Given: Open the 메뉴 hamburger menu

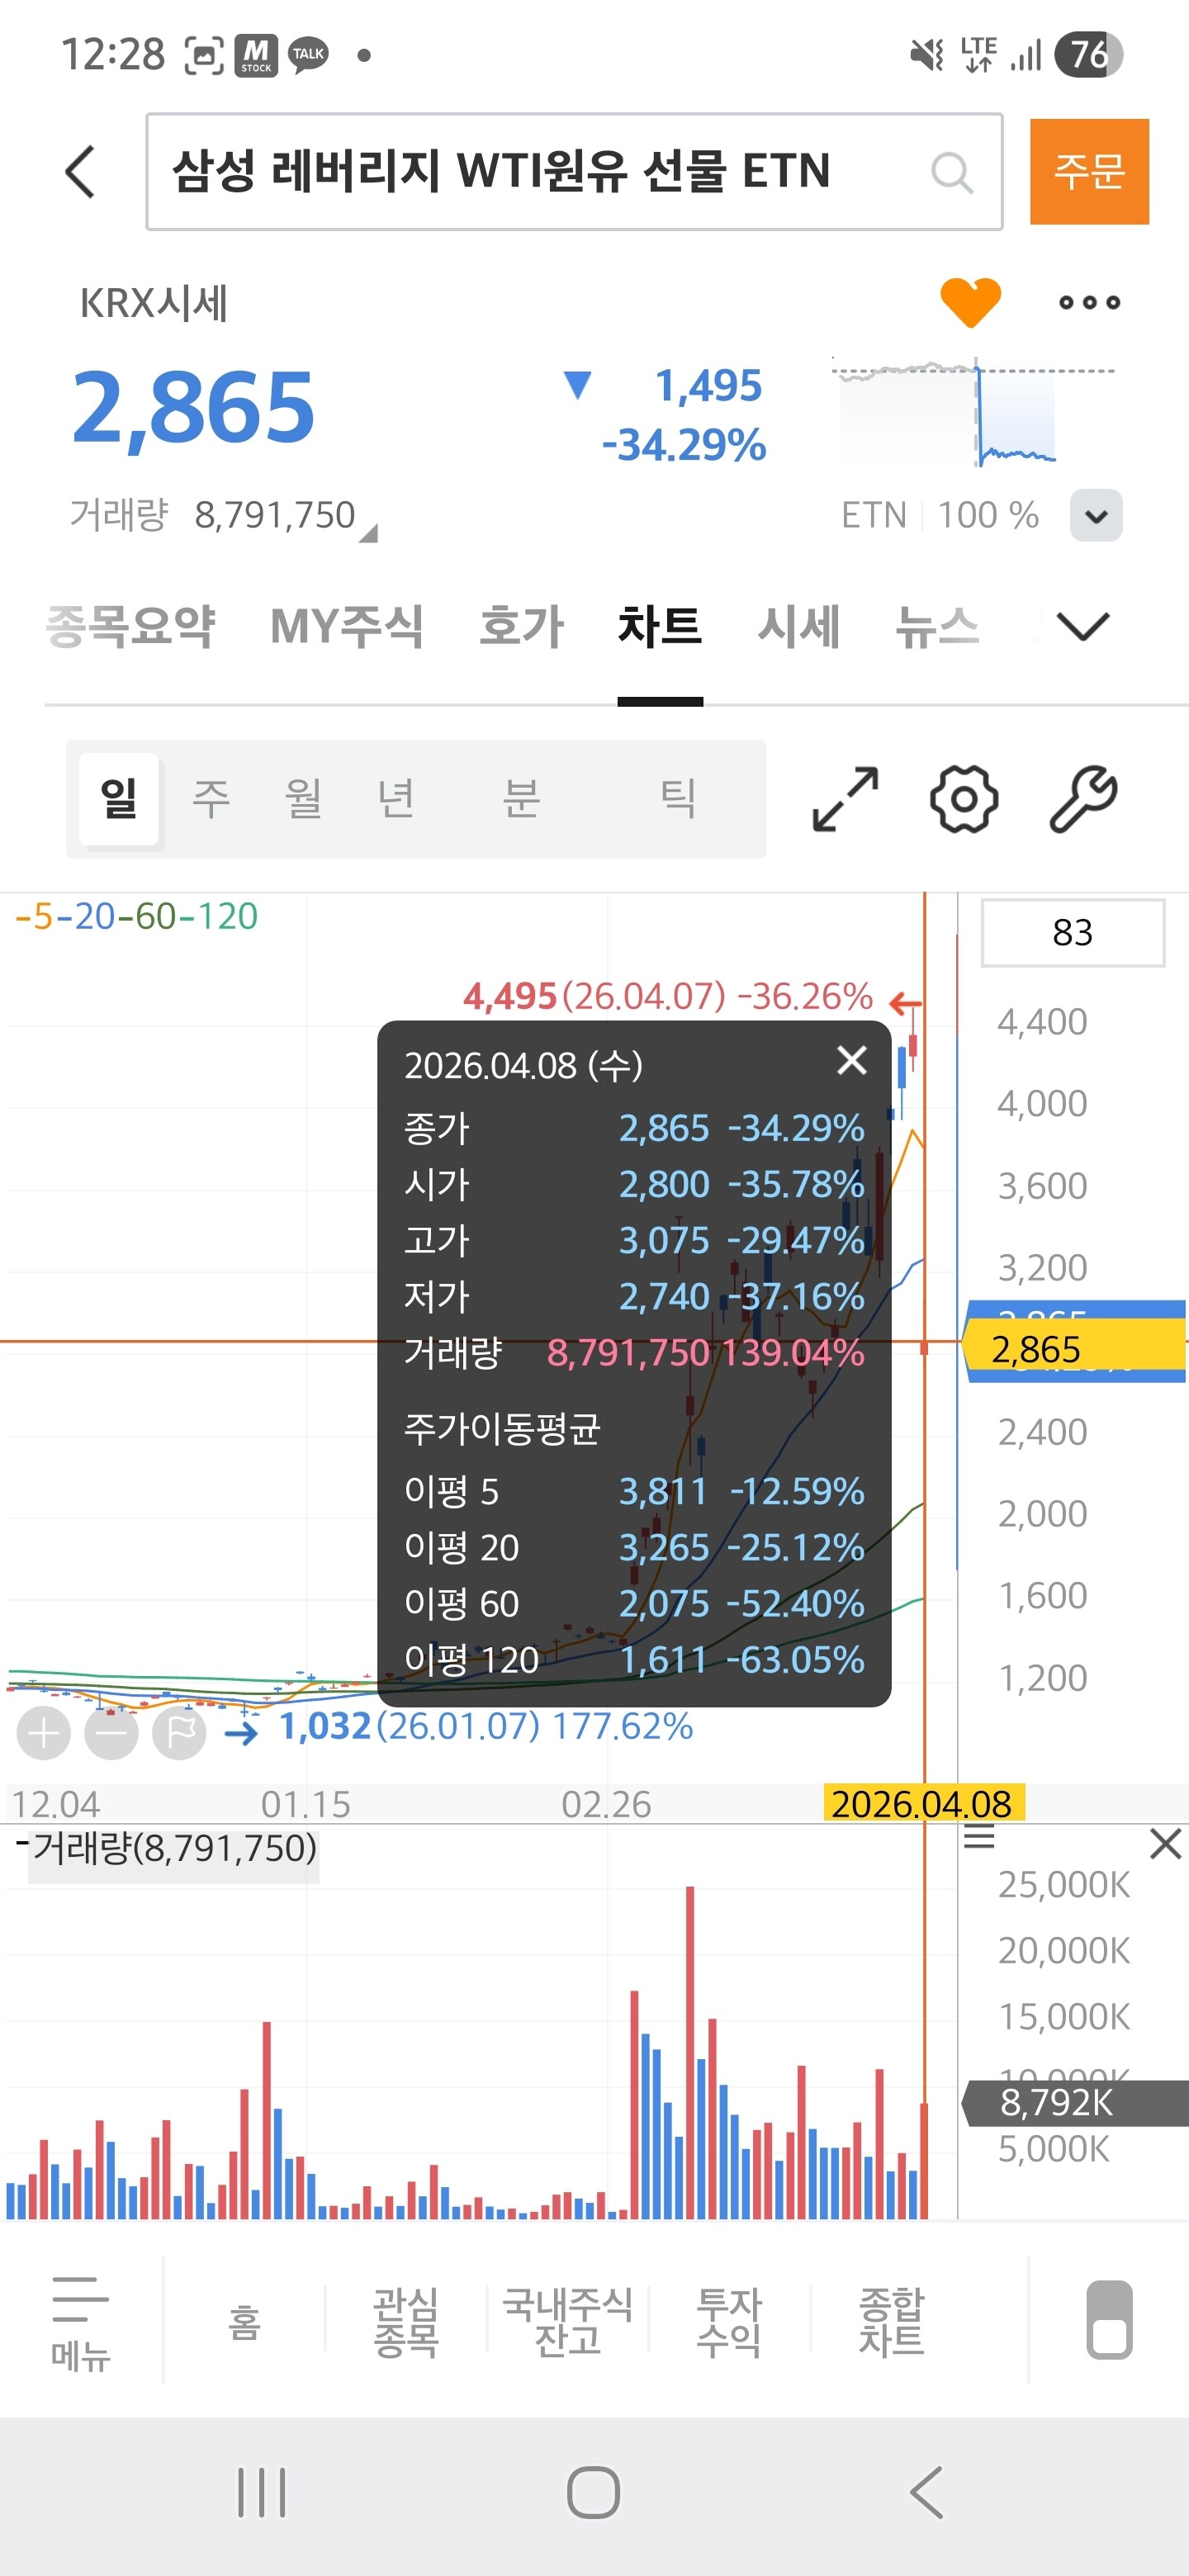Looking at the screenshot, I should tap(80, 2323).
